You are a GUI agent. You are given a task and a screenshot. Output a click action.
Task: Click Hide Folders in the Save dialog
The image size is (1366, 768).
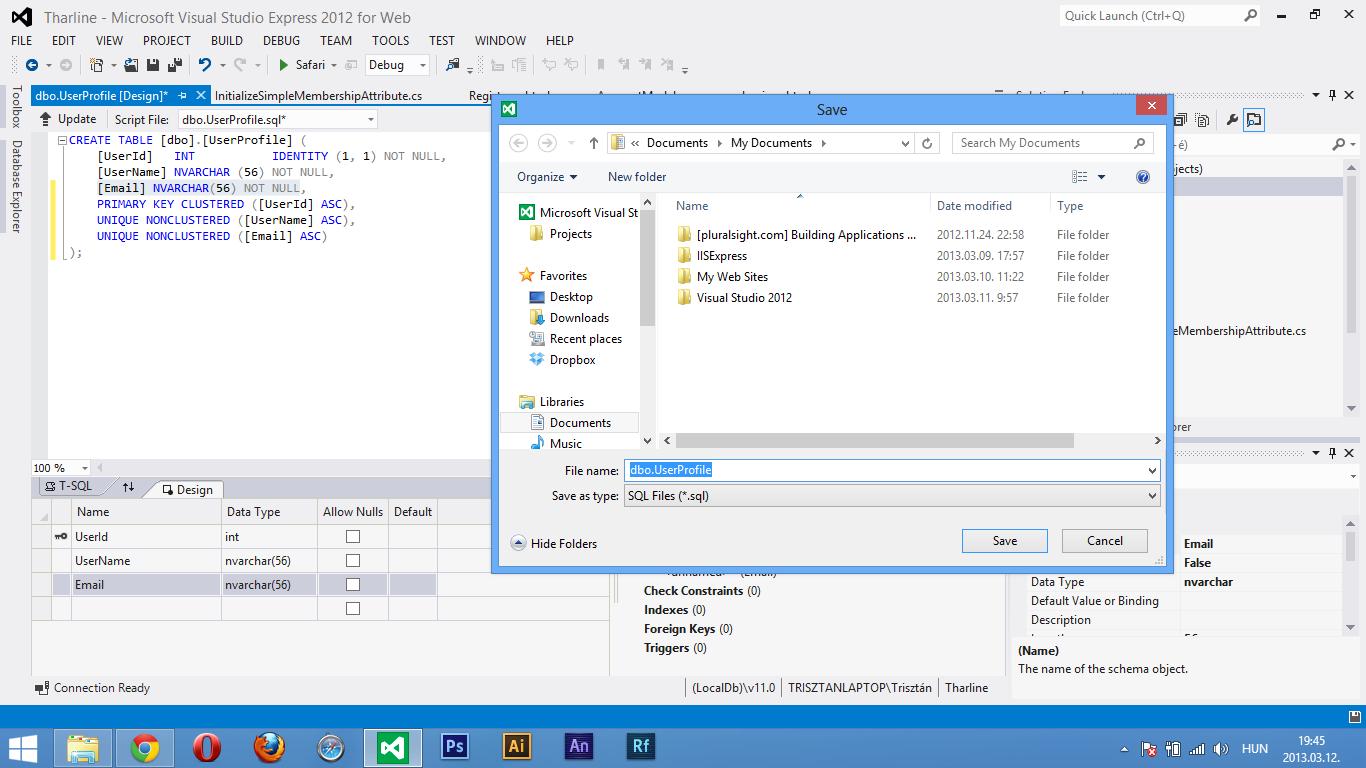(x=553, y=544)
